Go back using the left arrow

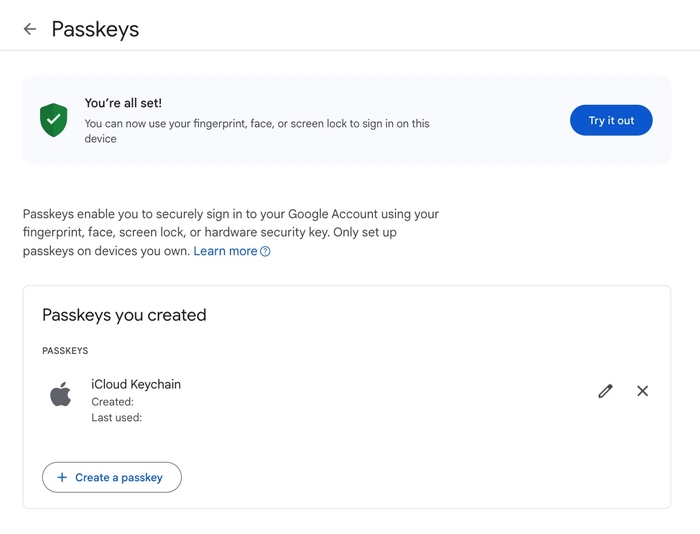[x=29, y=29]
